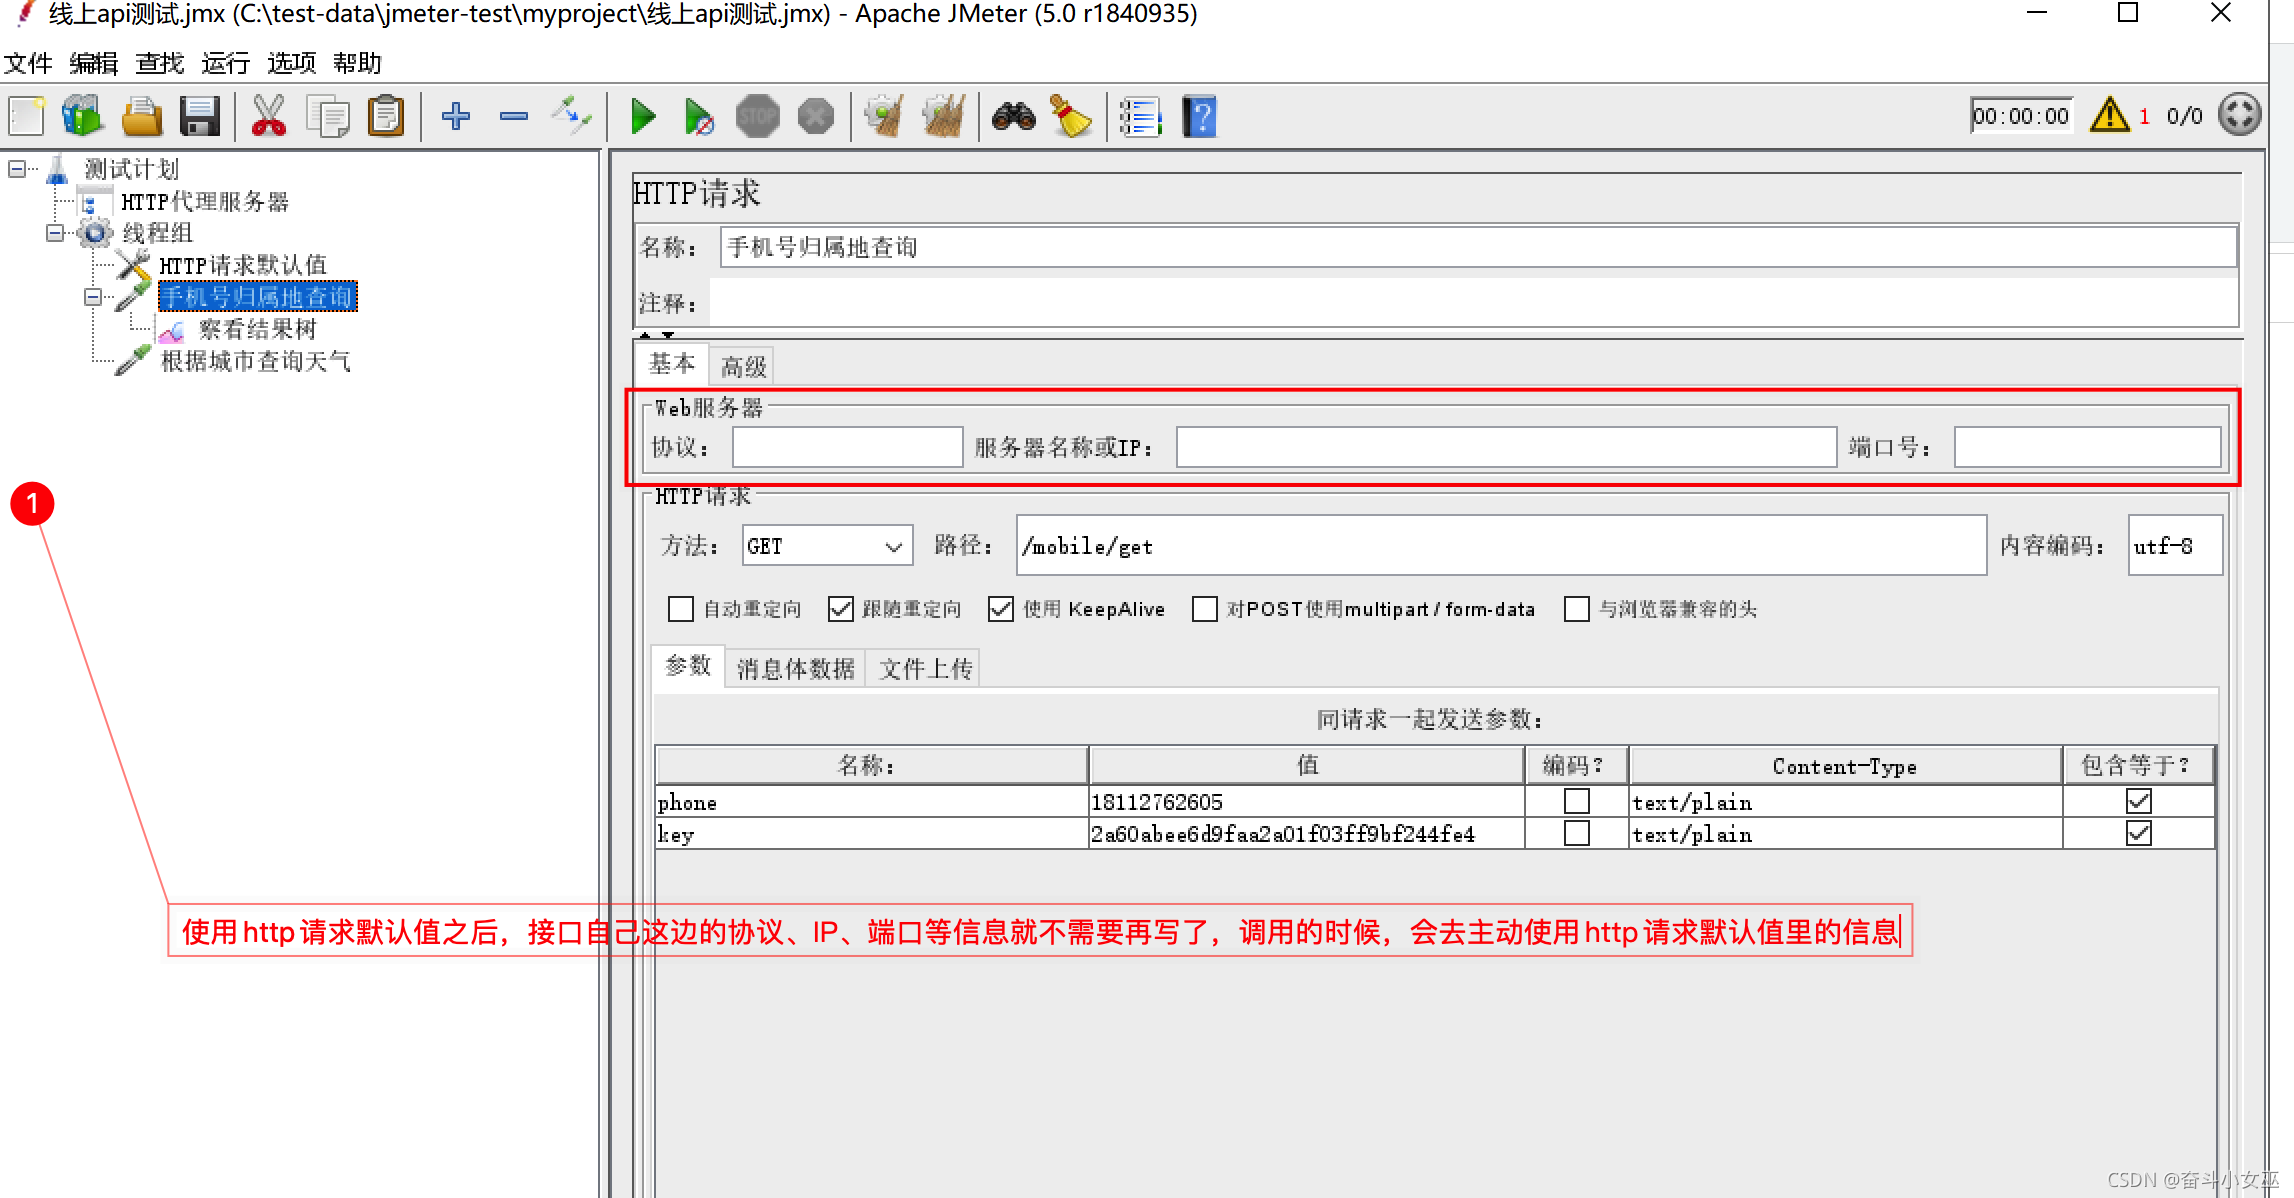Collapse the 线程组 tree node
The height and width of the screenshot is (1198, 2294).
point(55,233)
